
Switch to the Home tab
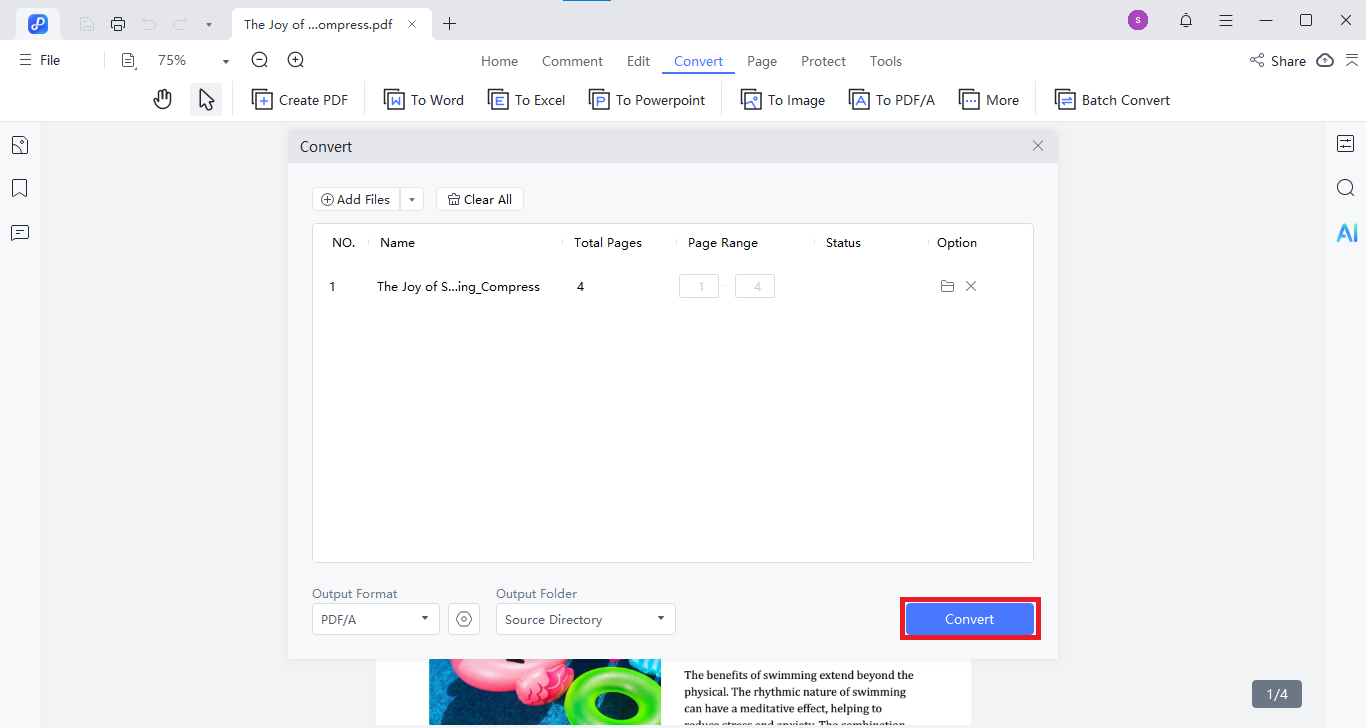tap(499, 61)
